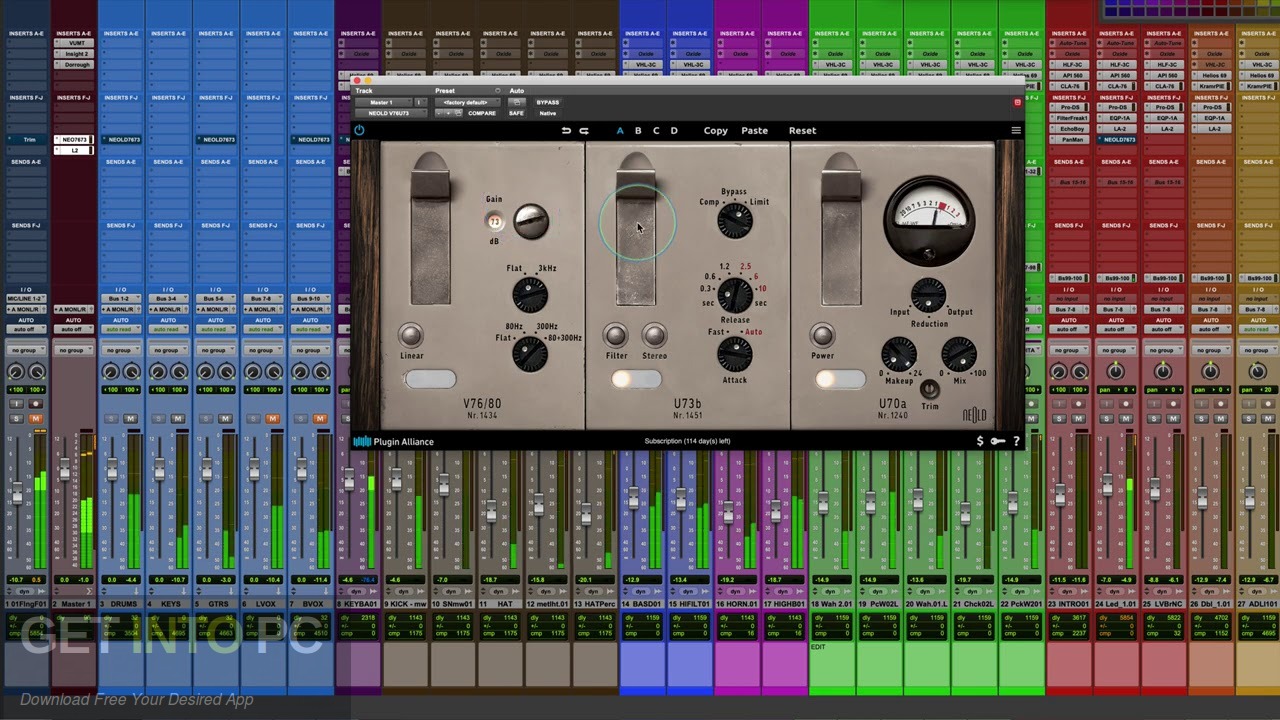Open the no group dropdown on BVOX track

[x=309, y=350]
